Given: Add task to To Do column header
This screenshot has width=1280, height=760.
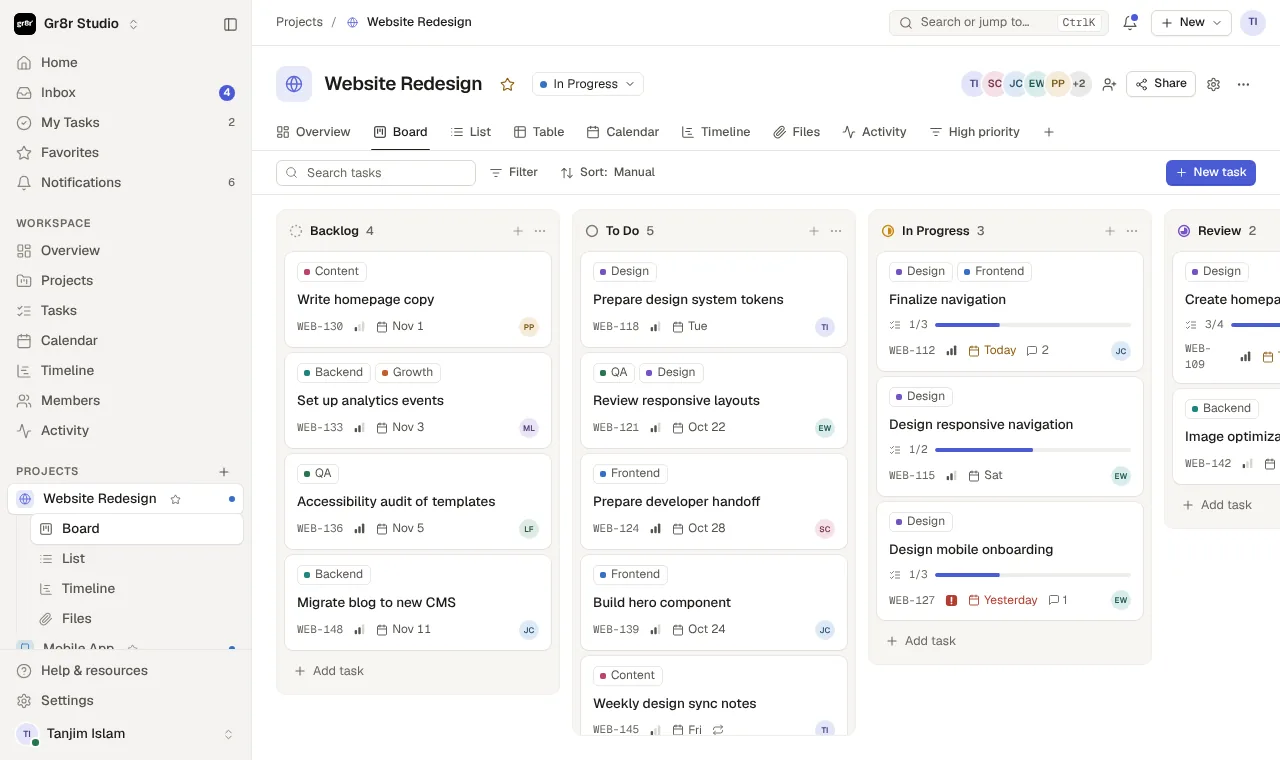Looking at the screenshot, I should coord(814,231).
